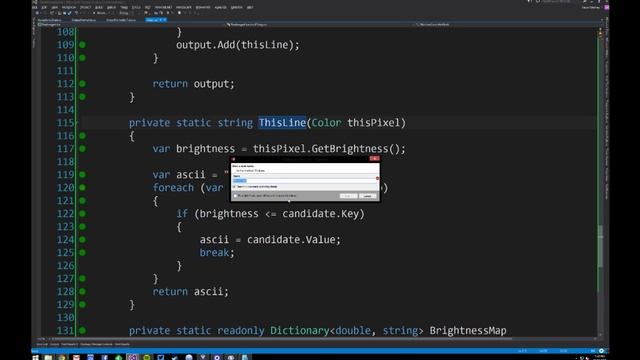Viewport: 640px width, 360px height.
Task: Click the highlighted 'ThisLine' method name
Action: 282,123
